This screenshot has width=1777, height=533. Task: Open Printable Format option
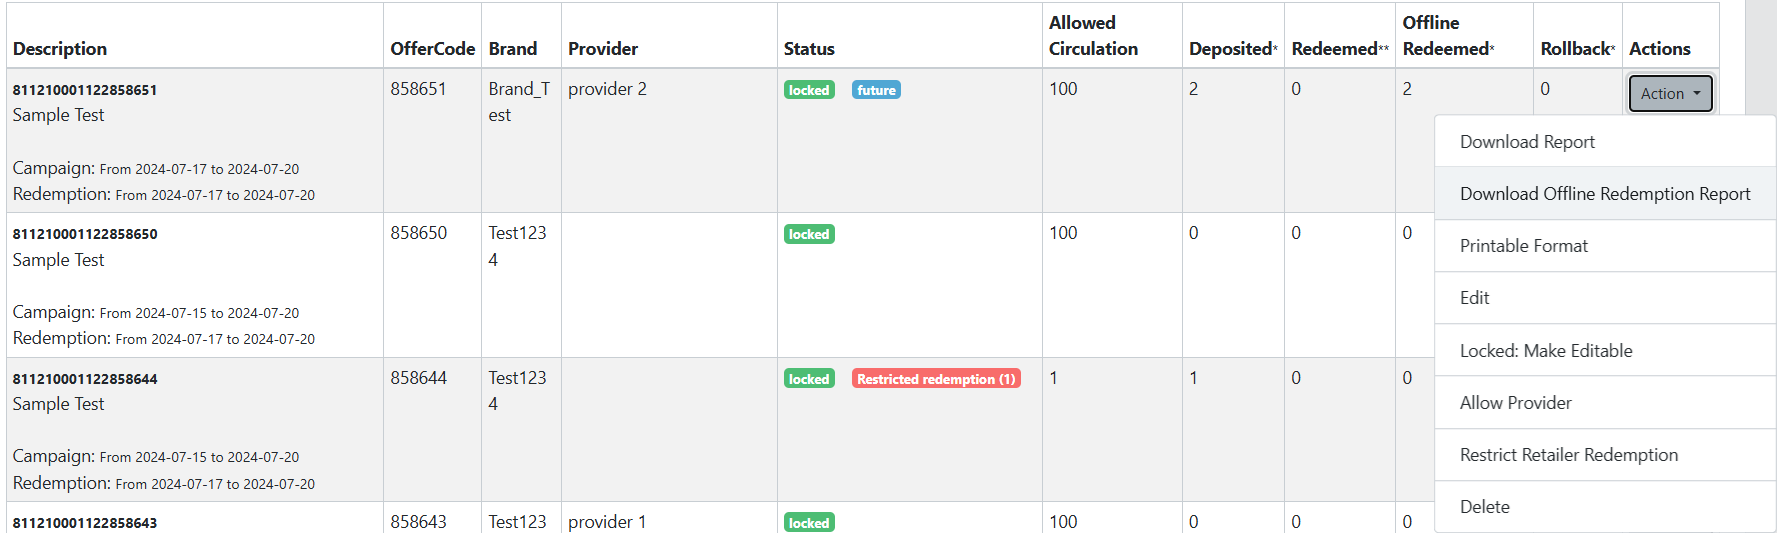[x=1523, y=246]
